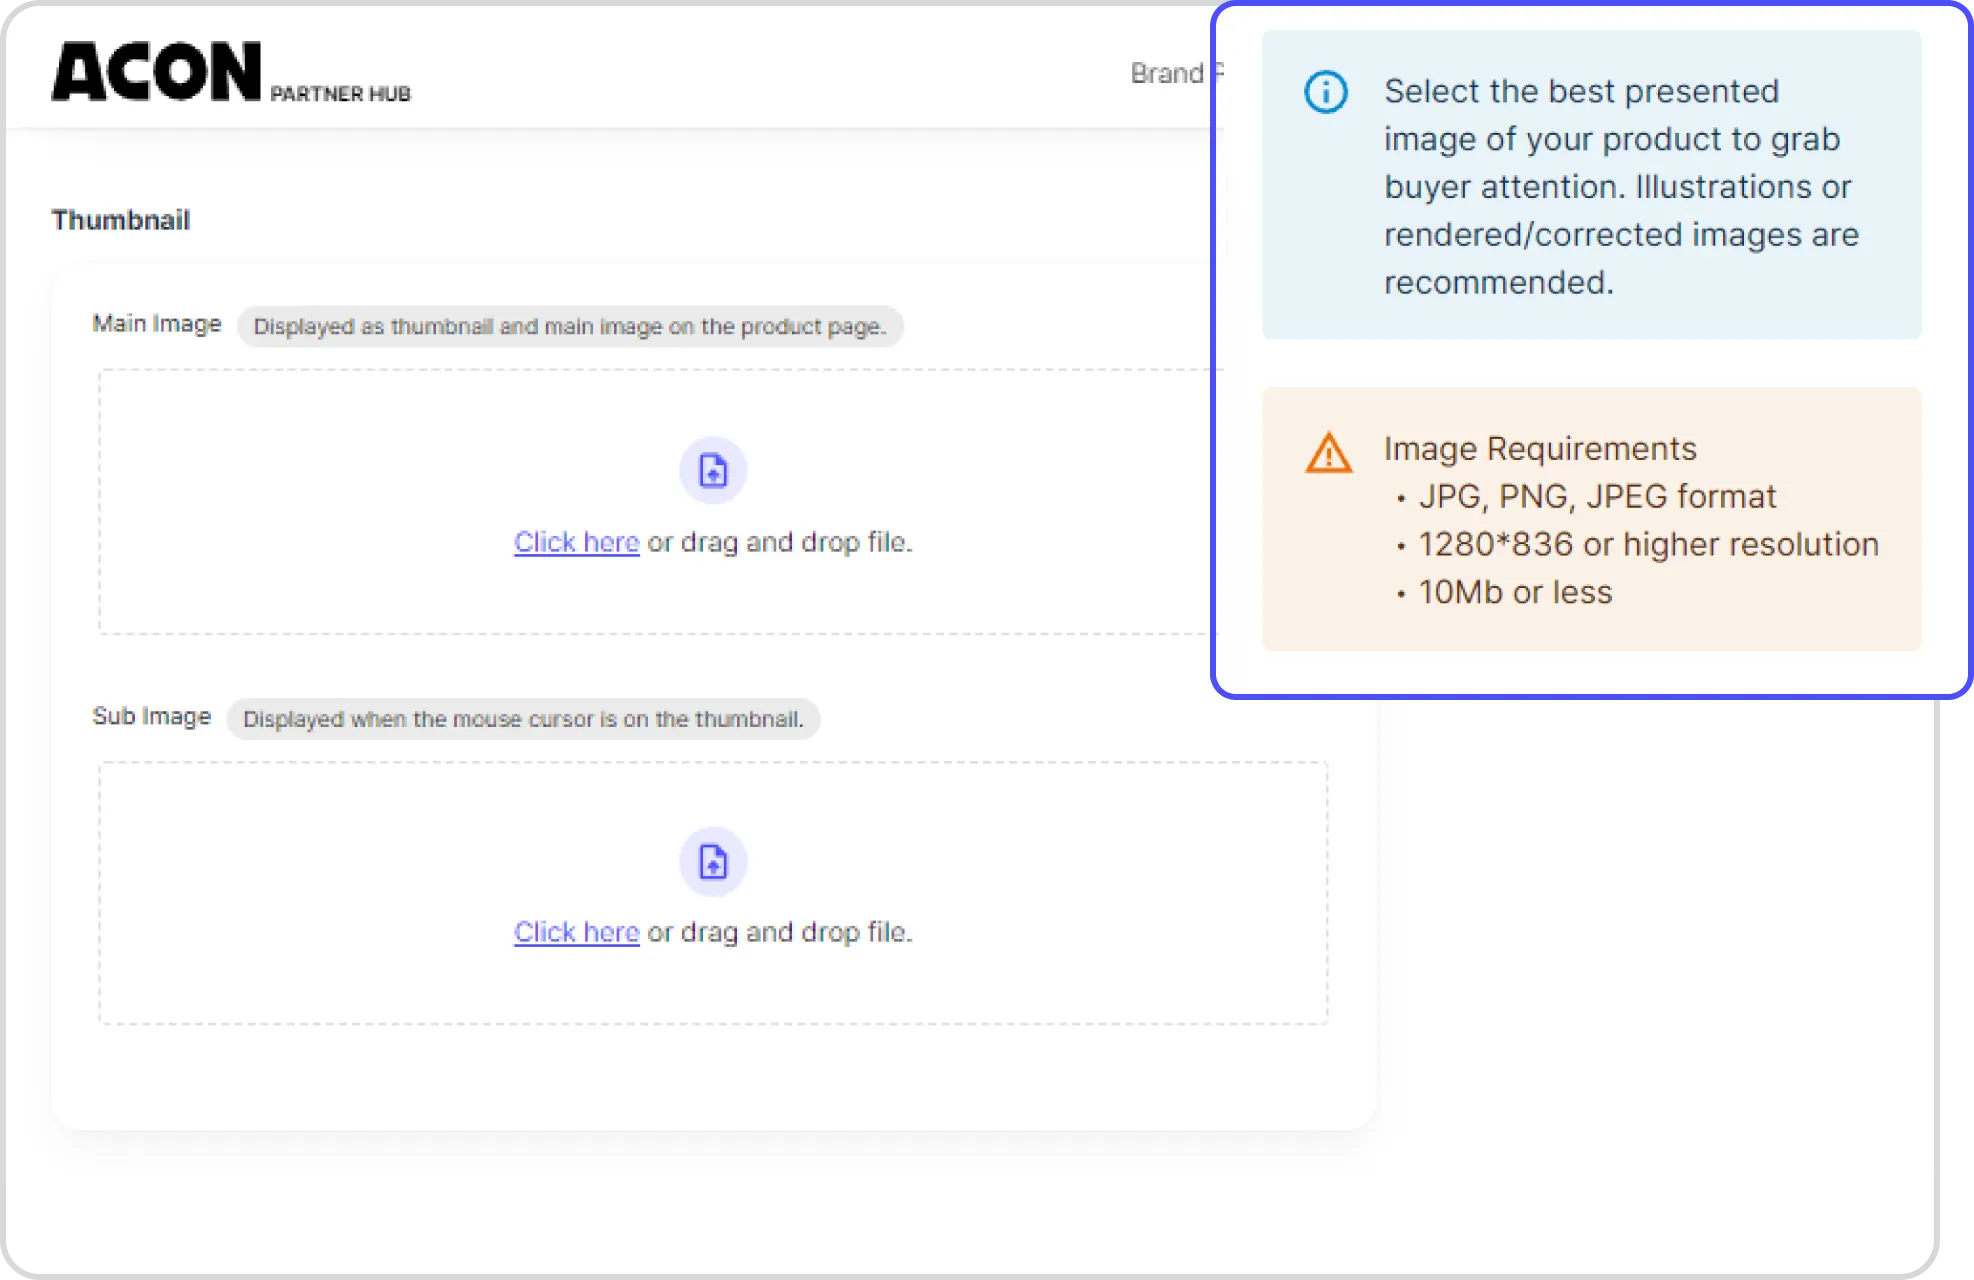Click the upload file icon under Main Image
The image size is (1974, 1280).
point(713,470)
